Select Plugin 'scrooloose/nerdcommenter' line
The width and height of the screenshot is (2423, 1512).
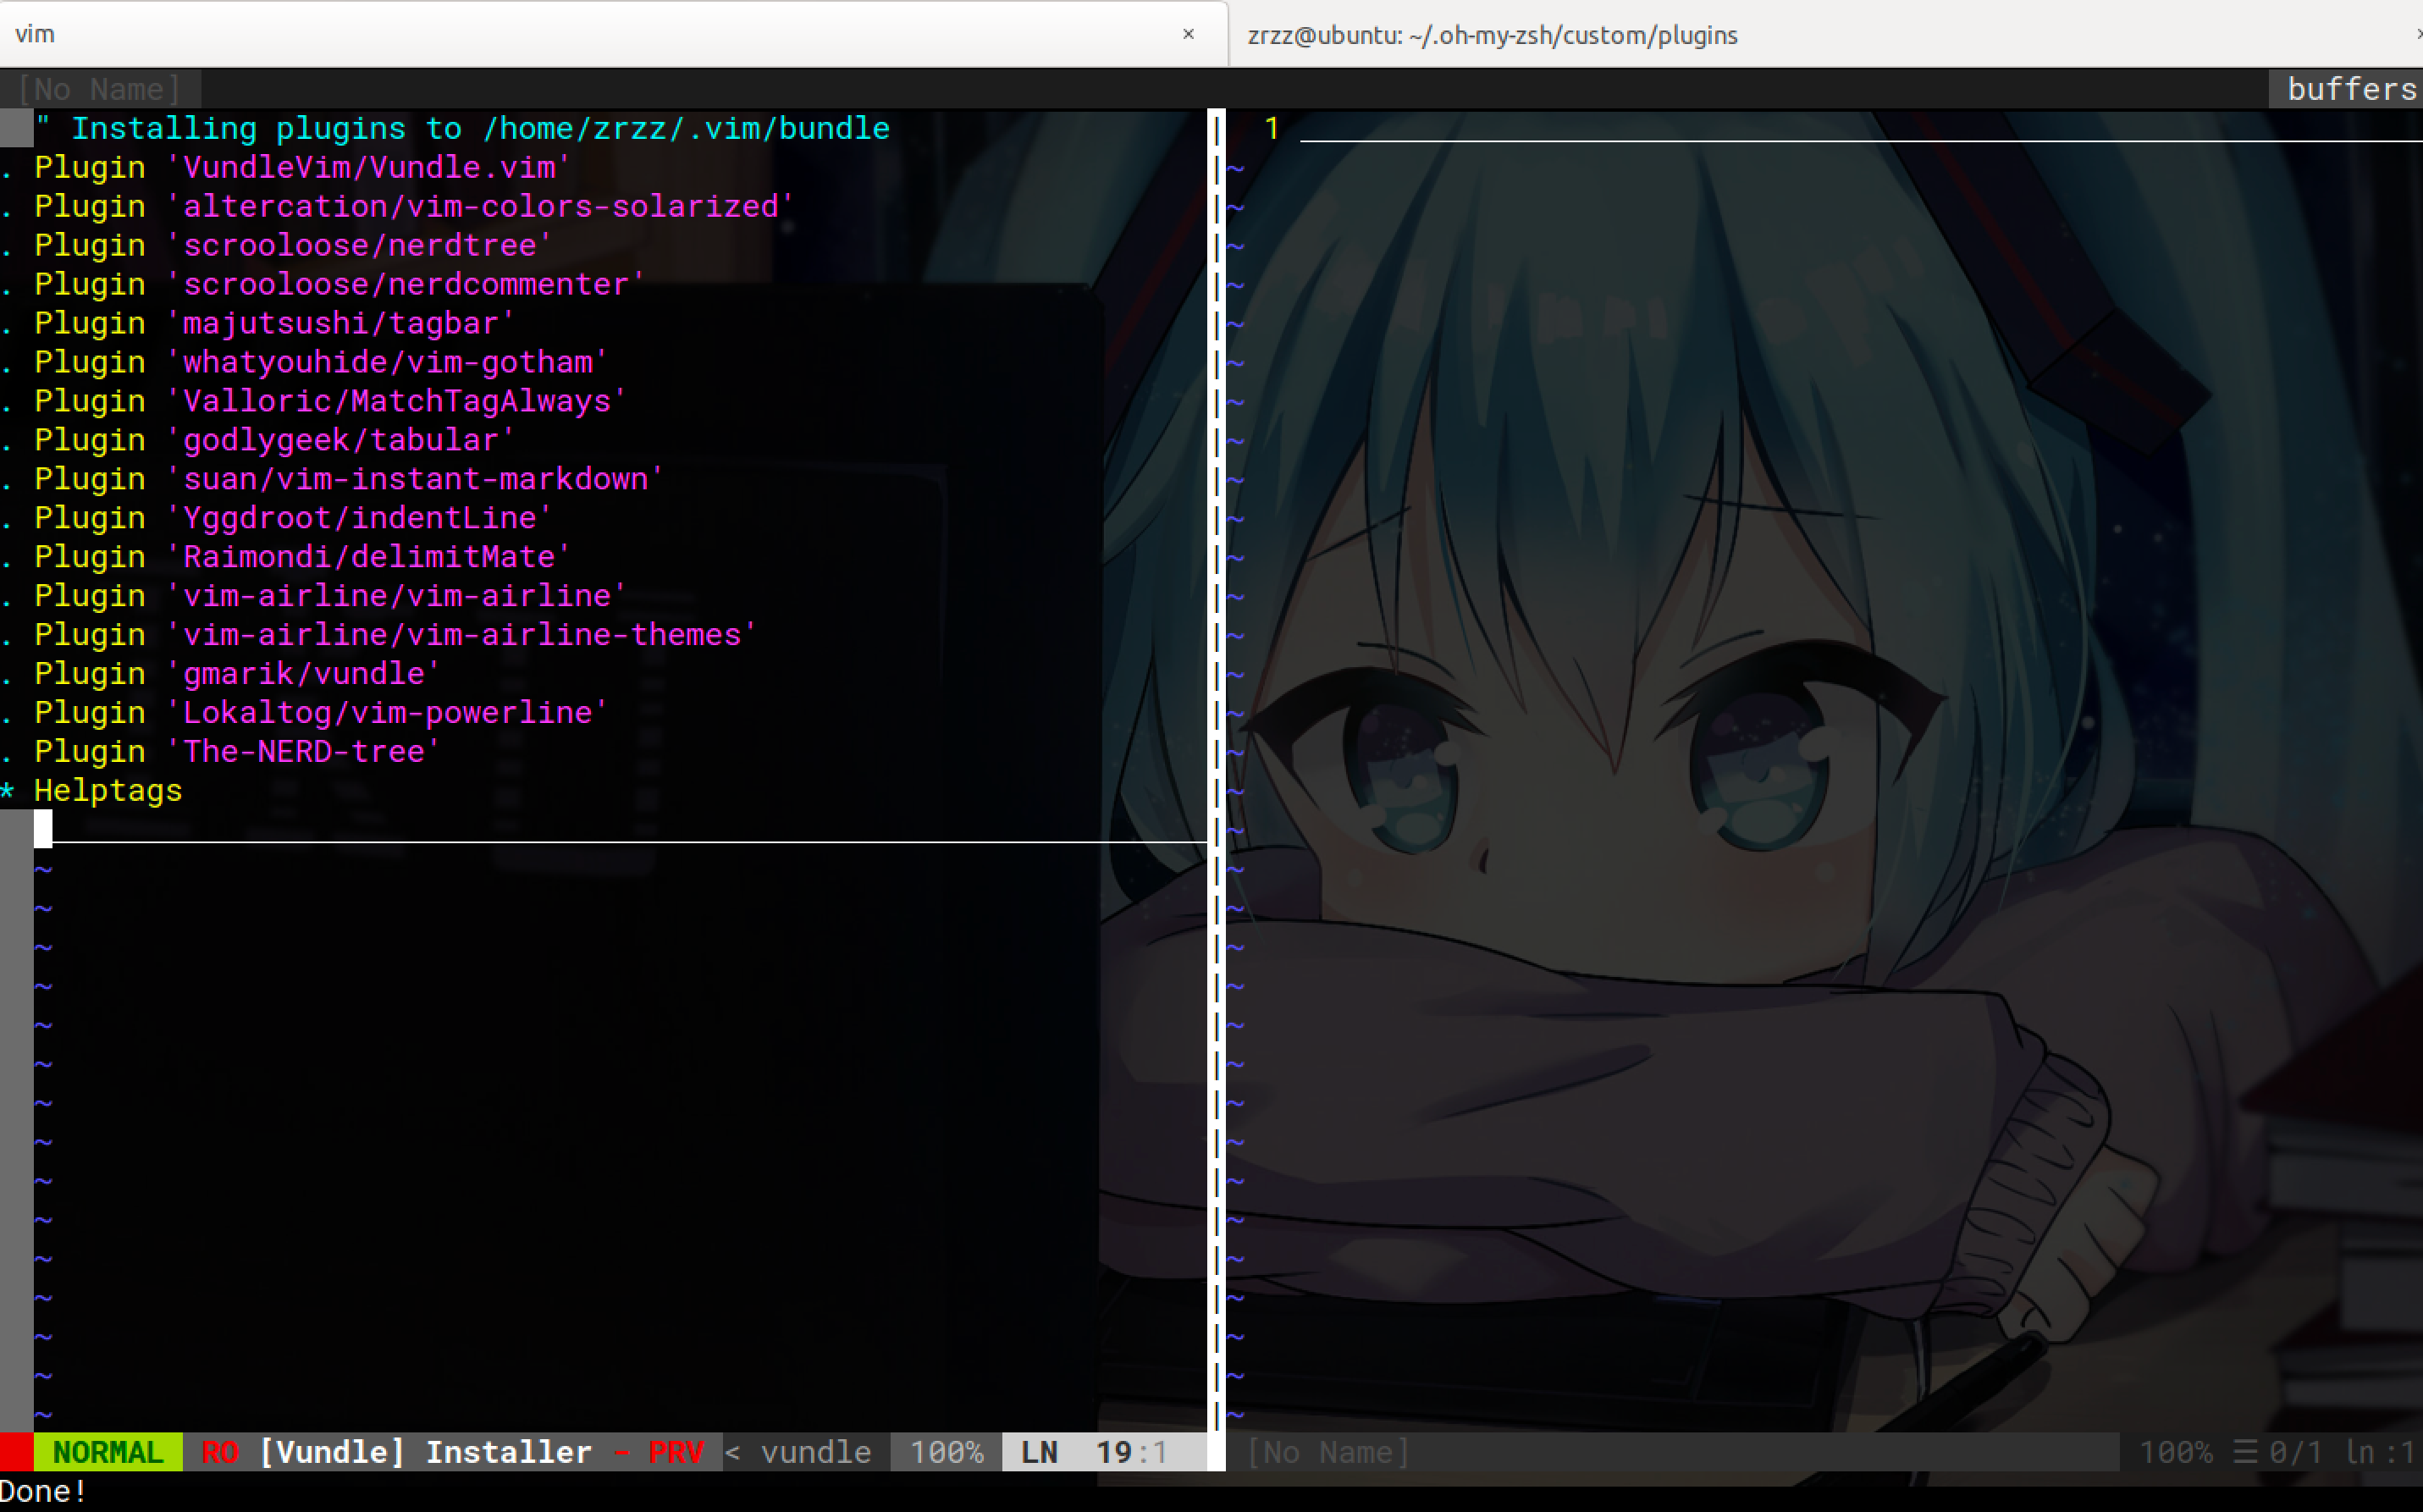(x=339, y=284)
